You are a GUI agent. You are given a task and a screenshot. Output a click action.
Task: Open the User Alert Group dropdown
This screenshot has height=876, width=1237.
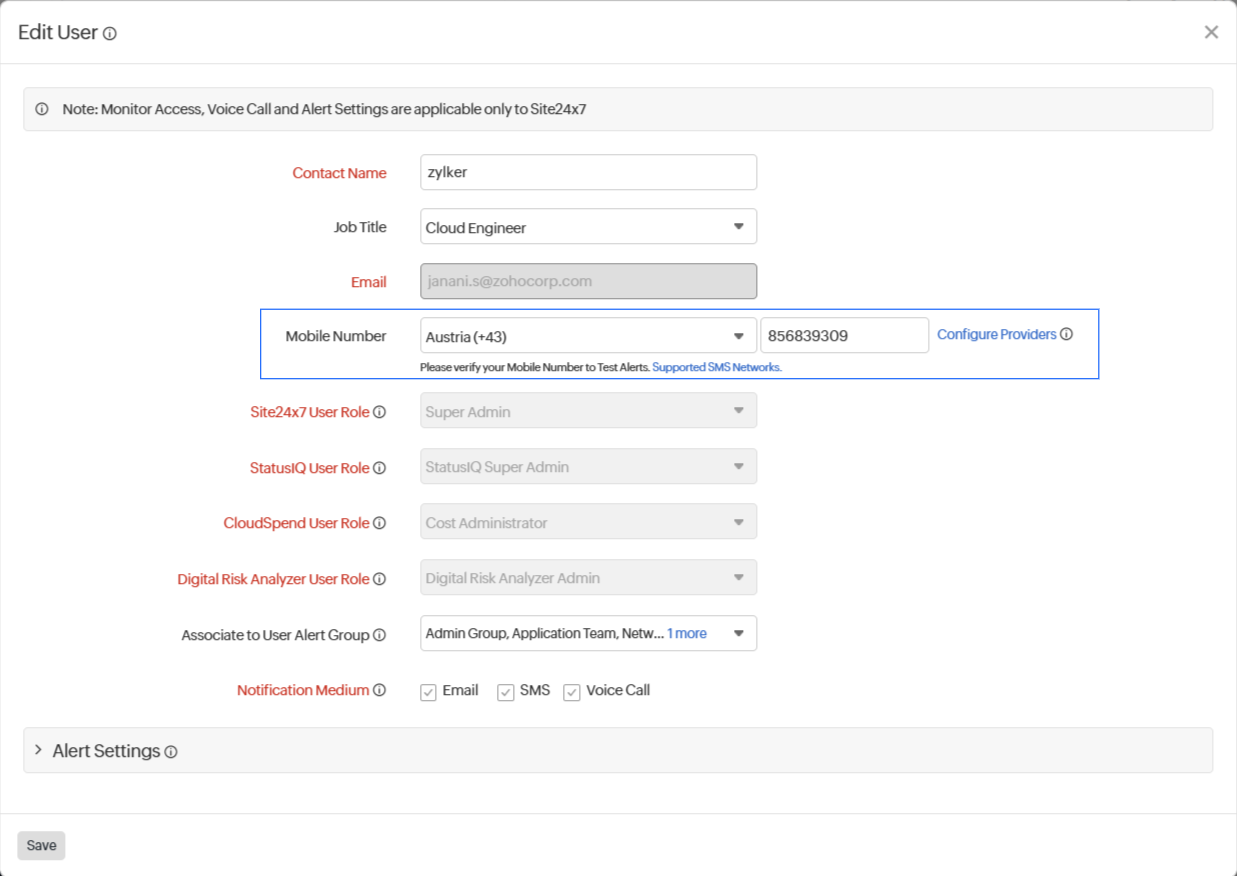[x=738, y=633]
